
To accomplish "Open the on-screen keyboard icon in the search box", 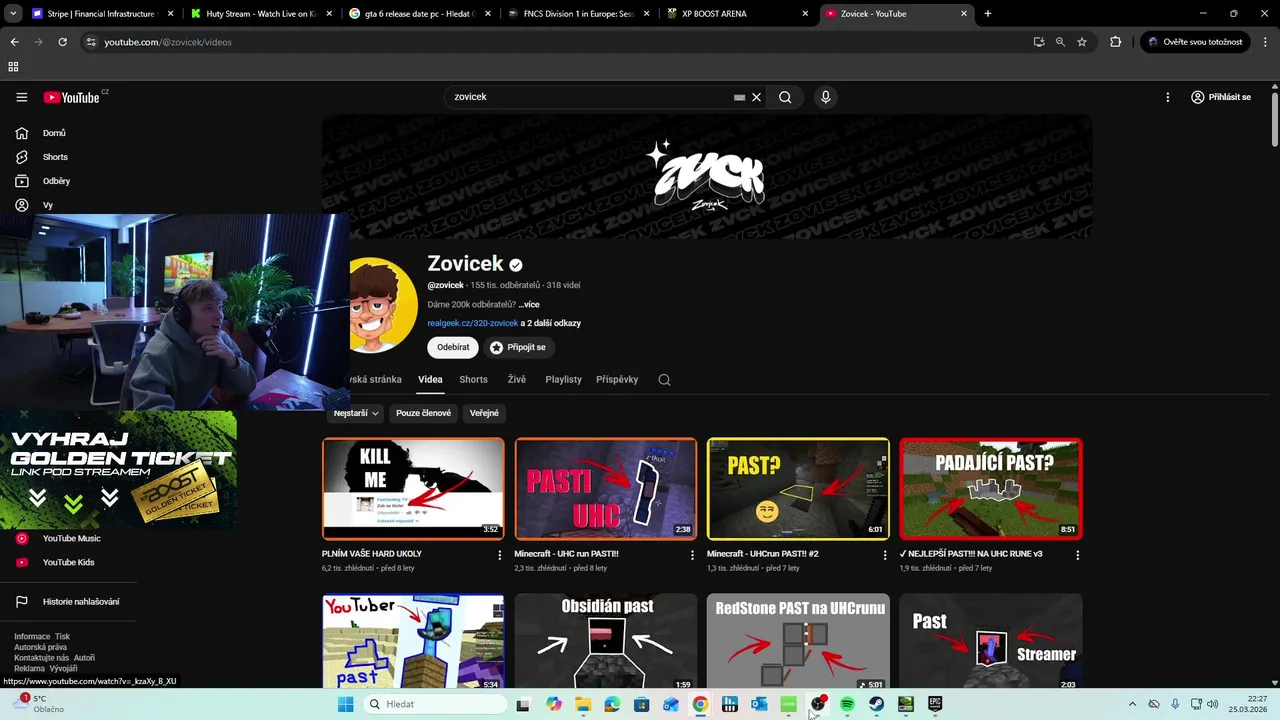I will [x=739, y=97].
